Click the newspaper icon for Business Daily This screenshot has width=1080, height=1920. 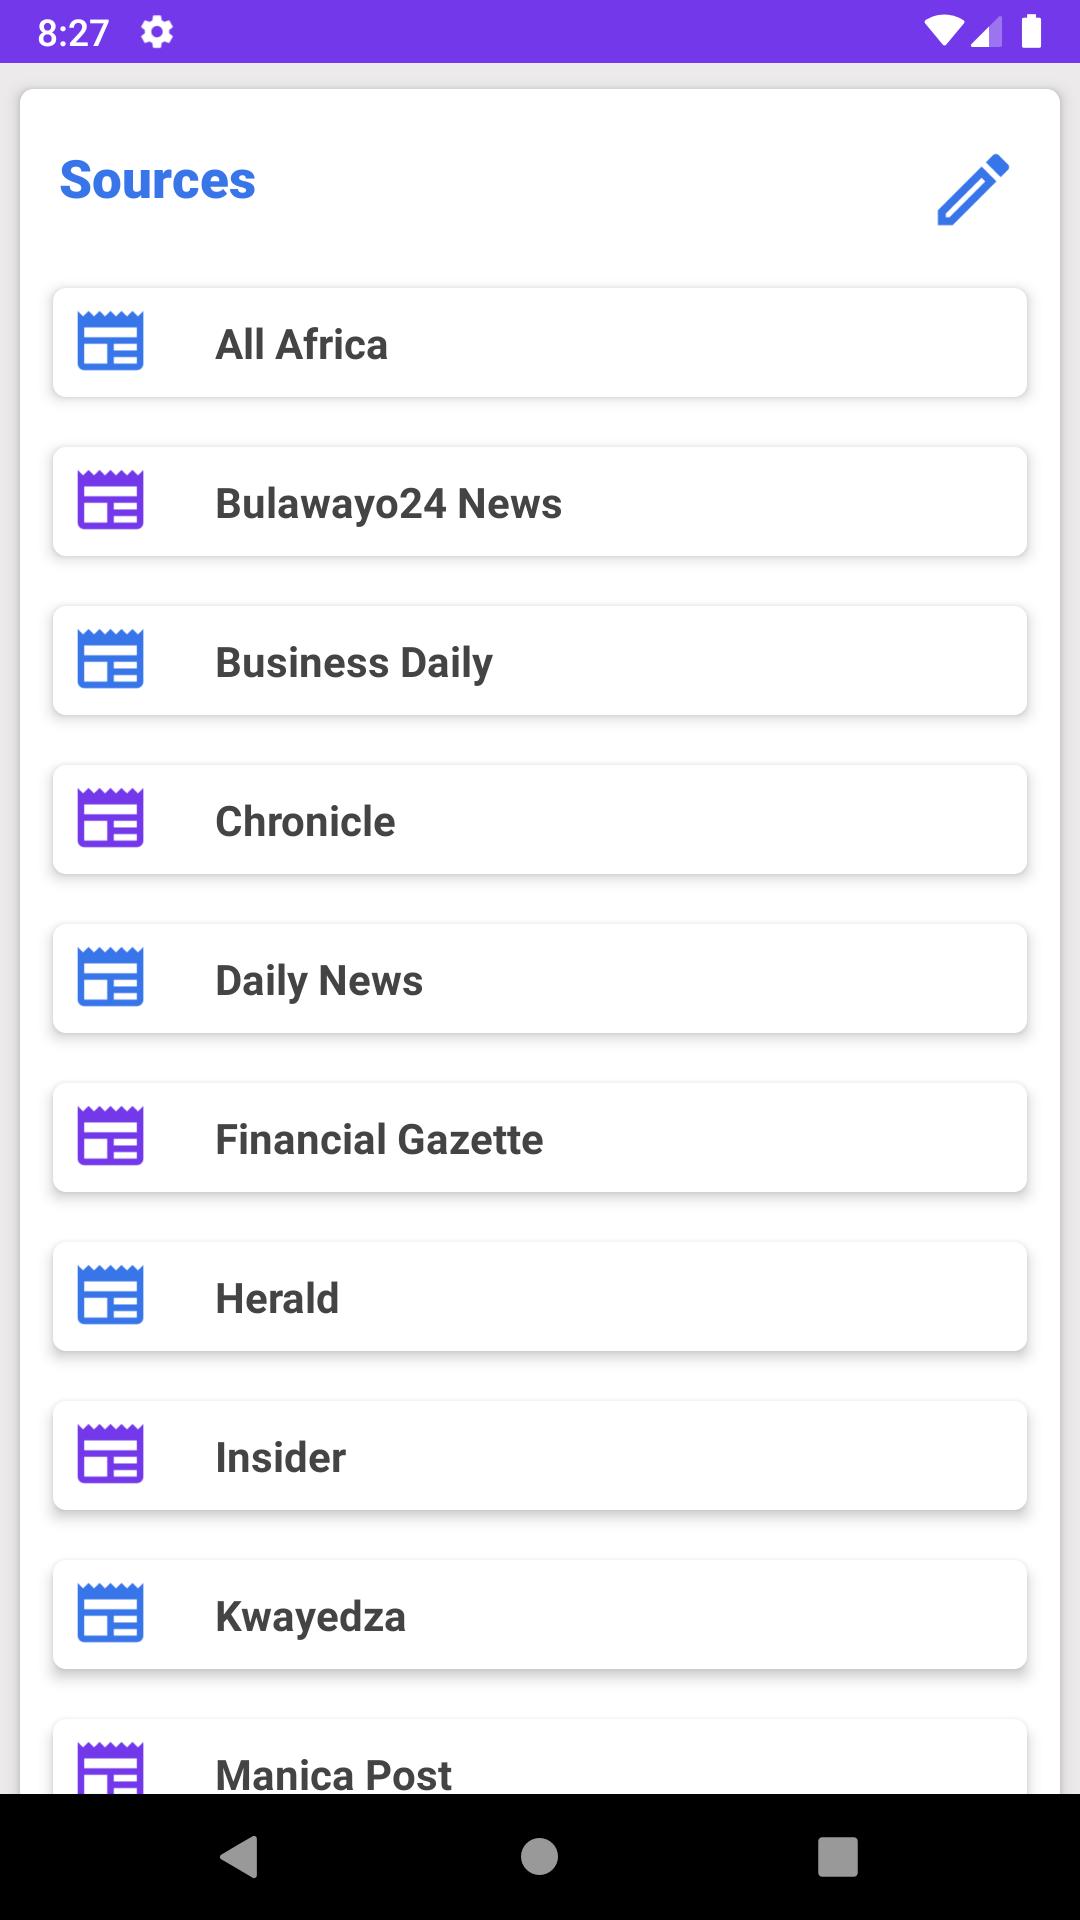(x=111, y=659)
